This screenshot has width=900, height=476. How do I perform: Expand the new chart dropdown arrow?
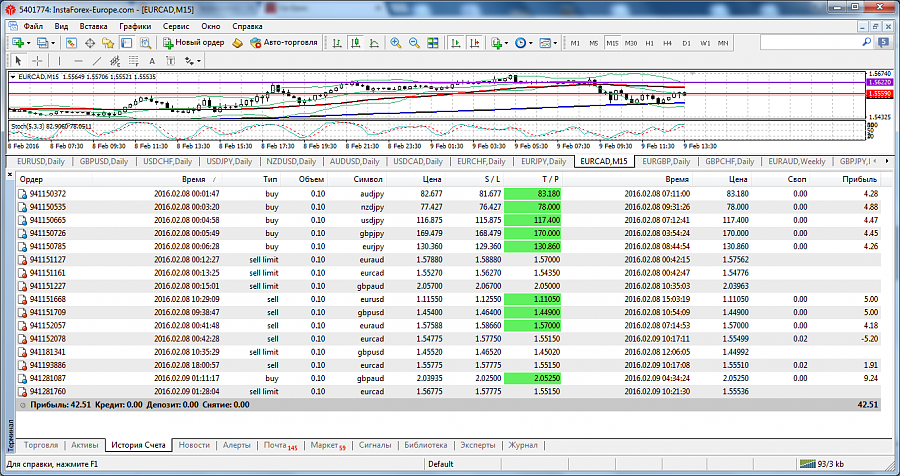28,43
